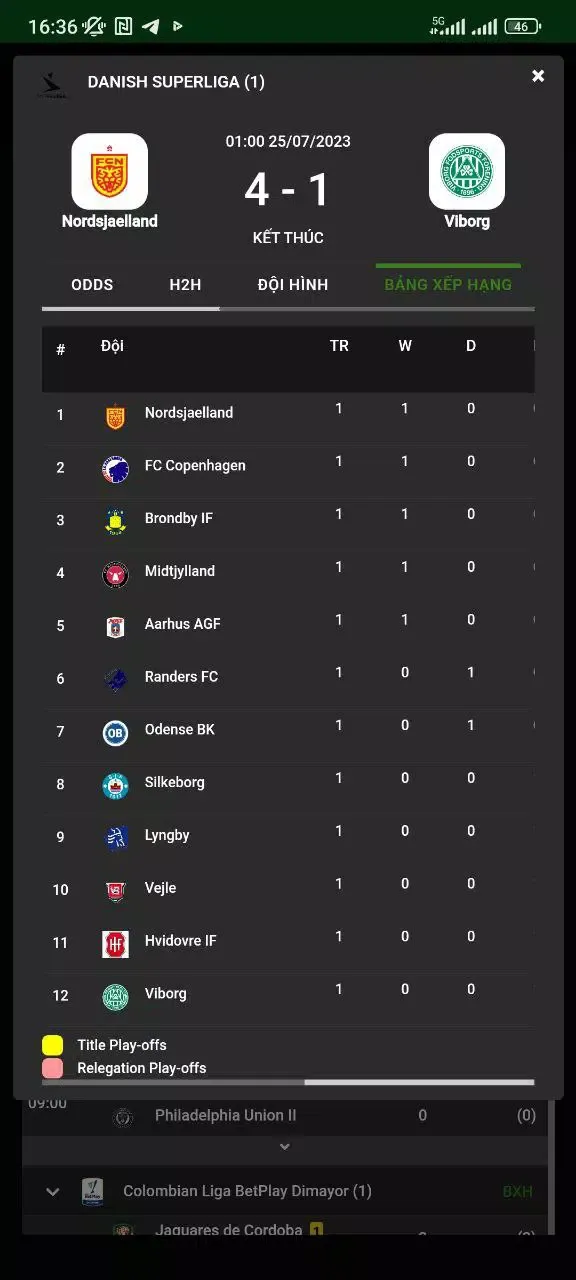Switch to the ODDS tab
Screen dimensions: 576x1280
[x=92, y=285]
